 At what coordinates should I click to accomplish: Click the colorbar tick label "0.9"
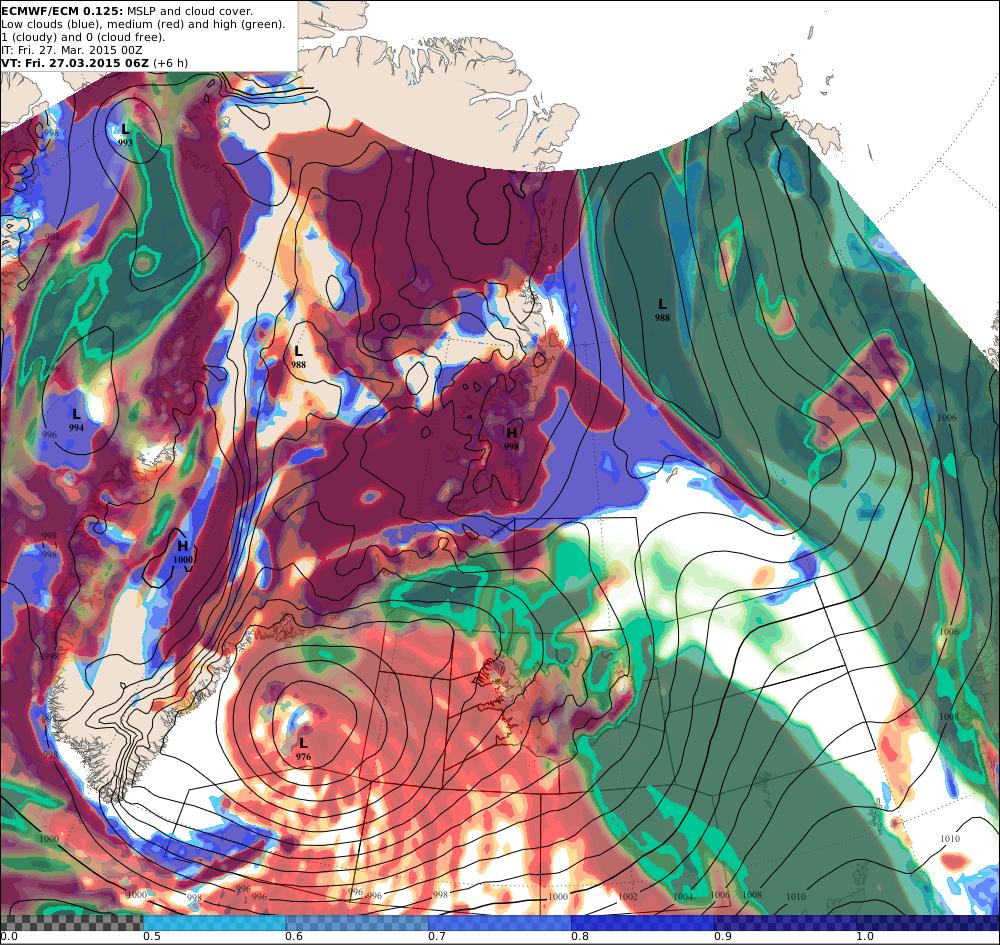coord(723,937)
